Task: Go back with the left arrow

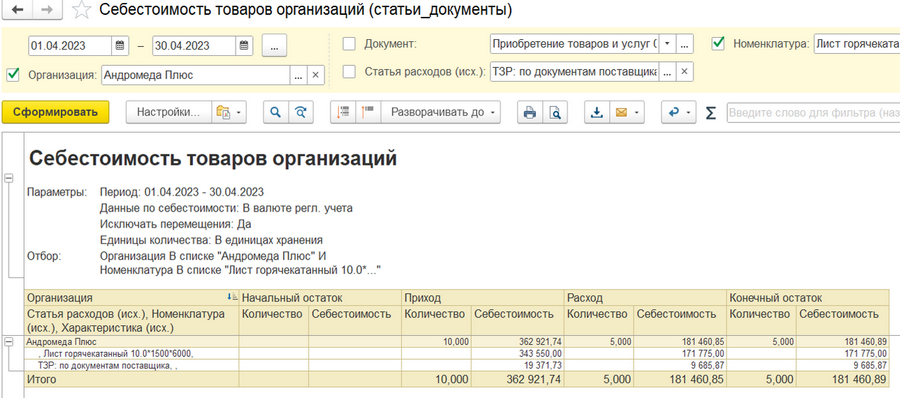Action: pyautogui.click(x=17, y=10)
